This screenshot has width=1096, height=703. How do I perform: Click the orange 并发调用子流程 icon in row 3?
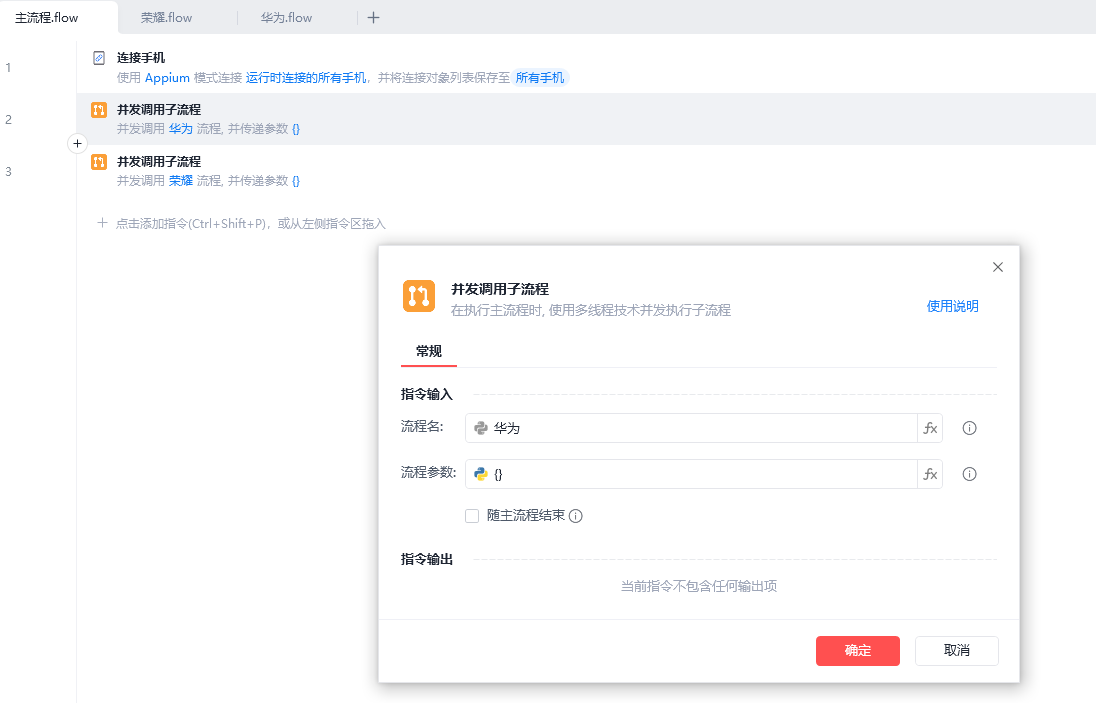99,162
